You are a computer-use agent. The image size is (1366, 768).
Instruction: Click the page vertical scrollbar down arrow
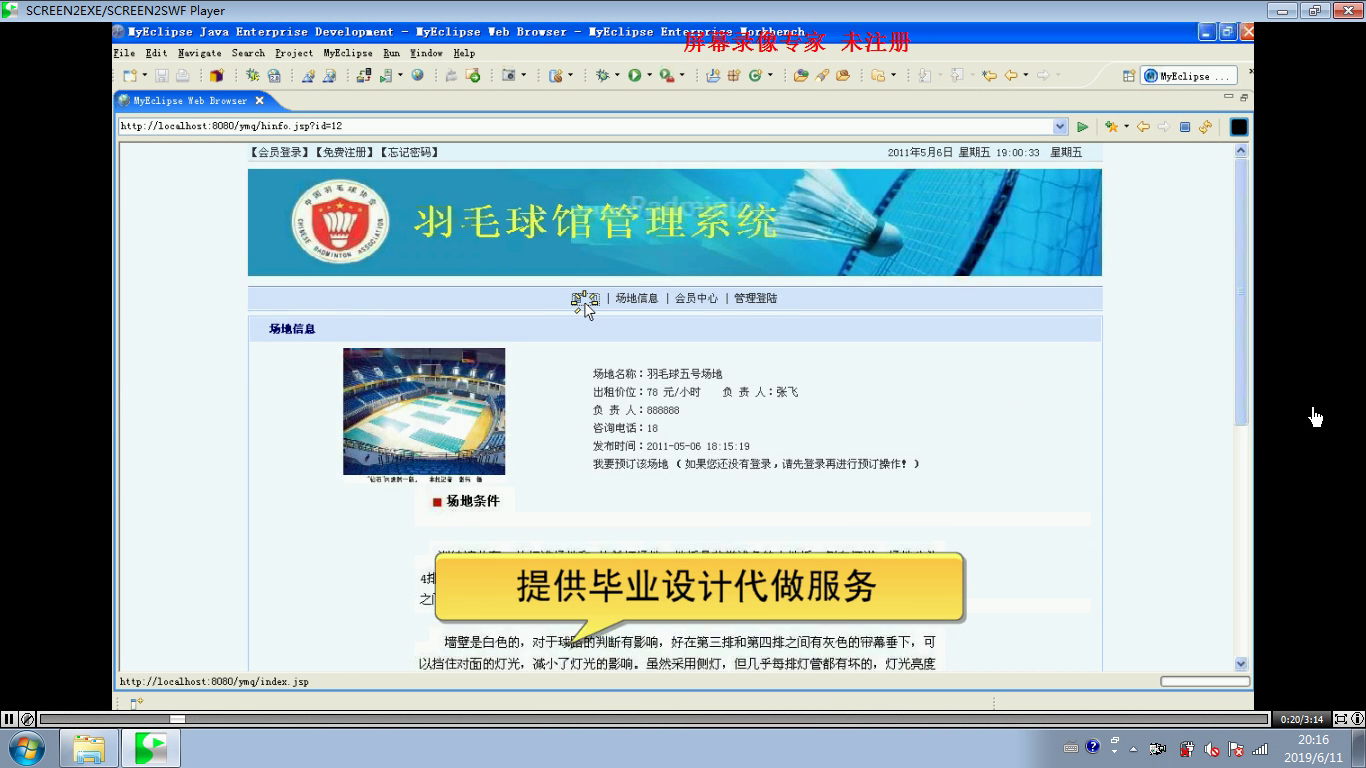tap(1241, 663)
